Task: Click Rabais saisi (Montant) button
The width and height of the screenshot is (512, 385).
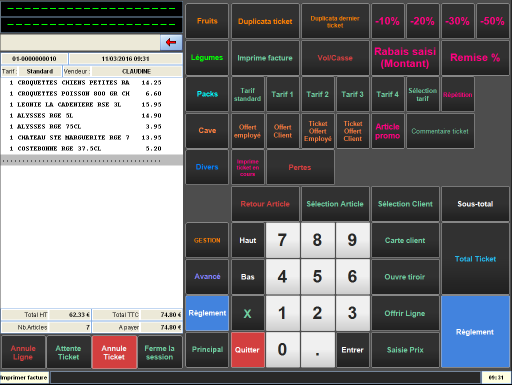Action: pos(405,58)
